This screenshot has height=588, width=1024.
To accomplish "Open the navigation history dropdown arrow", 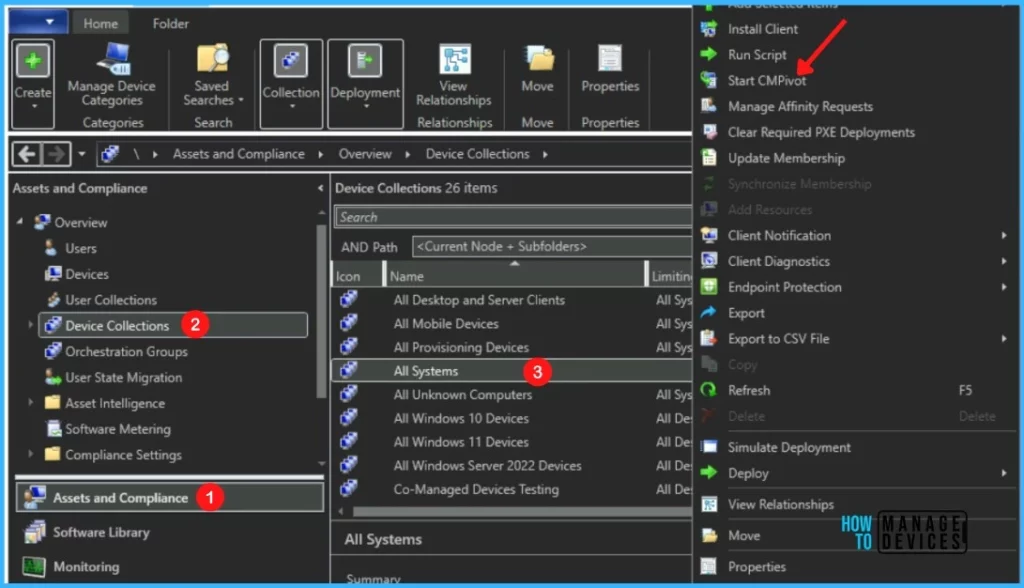I will (82, 154).
